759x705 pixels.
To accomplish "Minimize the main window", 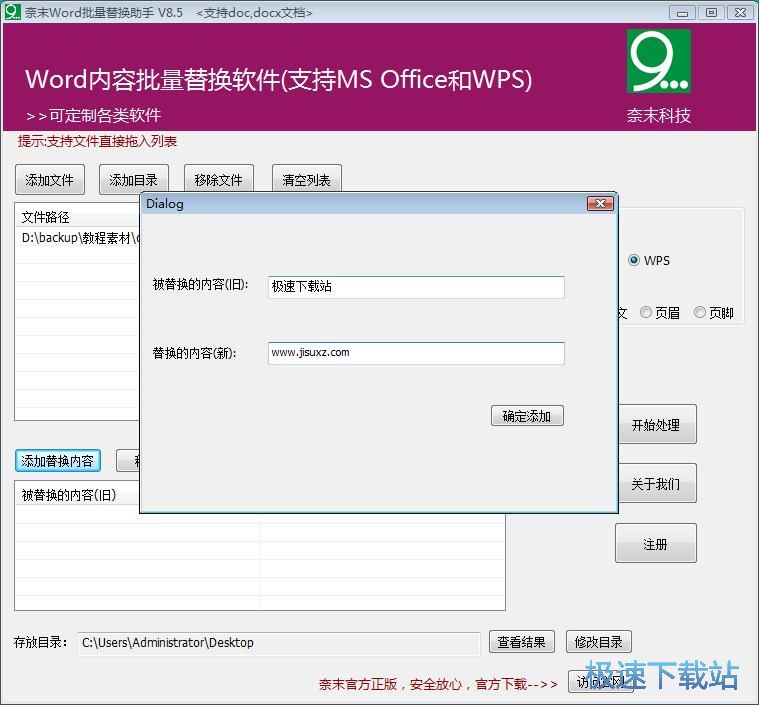I will (682, 13).
